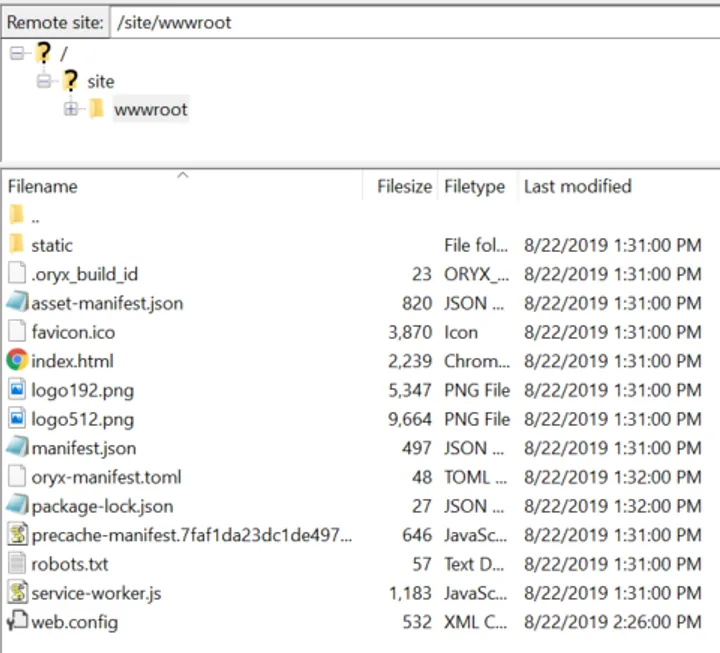Click filesize 2,239 of index.html

click(x=410, y=361)
